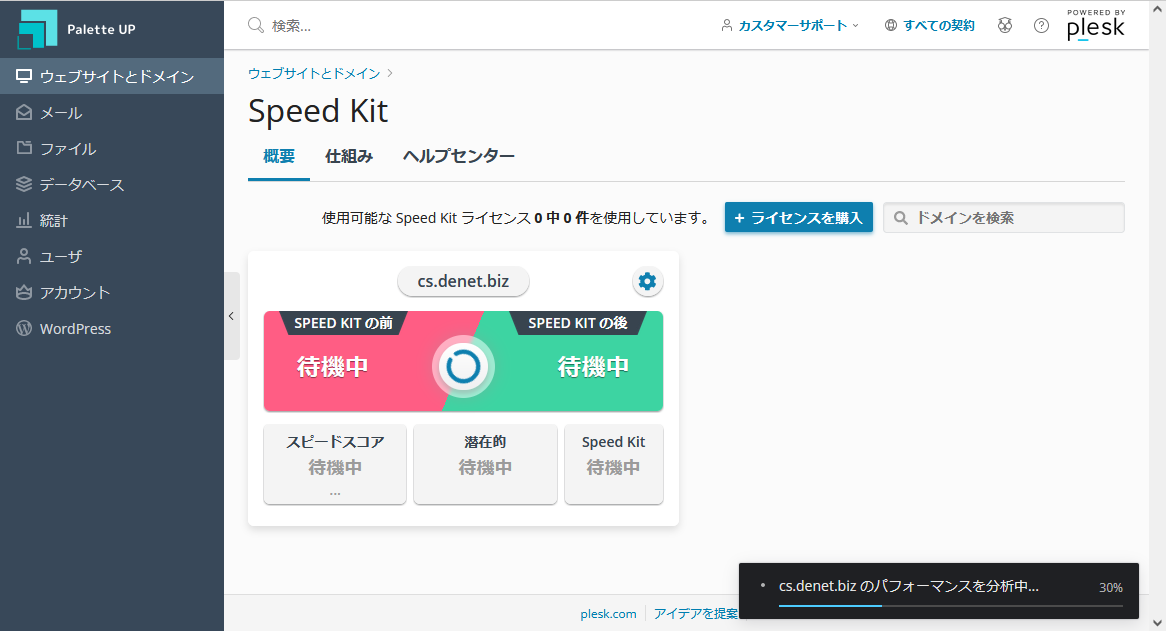Open WordPress in sidebar
This screenshot has width=1166, height=631.
coord(112,329)
